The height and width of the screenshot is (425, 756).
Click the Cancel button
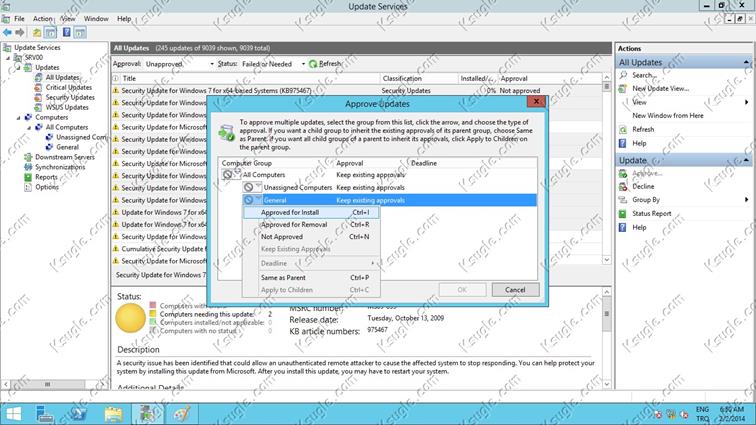click(x=515, y=290)
